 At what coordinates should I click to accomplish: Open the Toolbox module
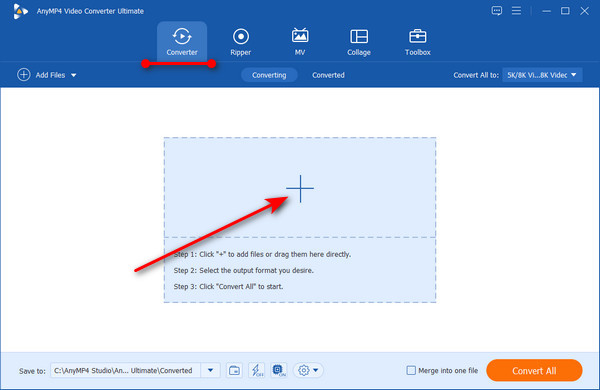click(417, 42)
